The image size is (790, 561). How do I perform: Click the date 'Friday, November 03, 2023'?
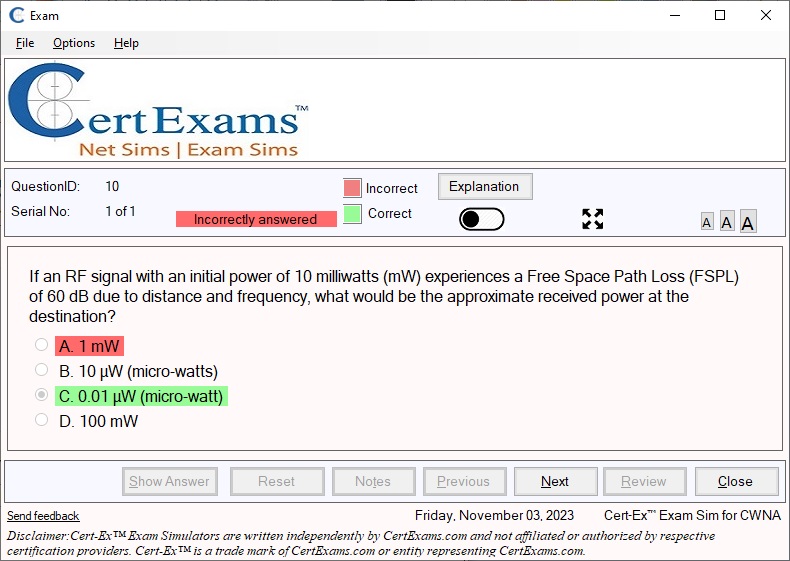[x=494, y=515]
